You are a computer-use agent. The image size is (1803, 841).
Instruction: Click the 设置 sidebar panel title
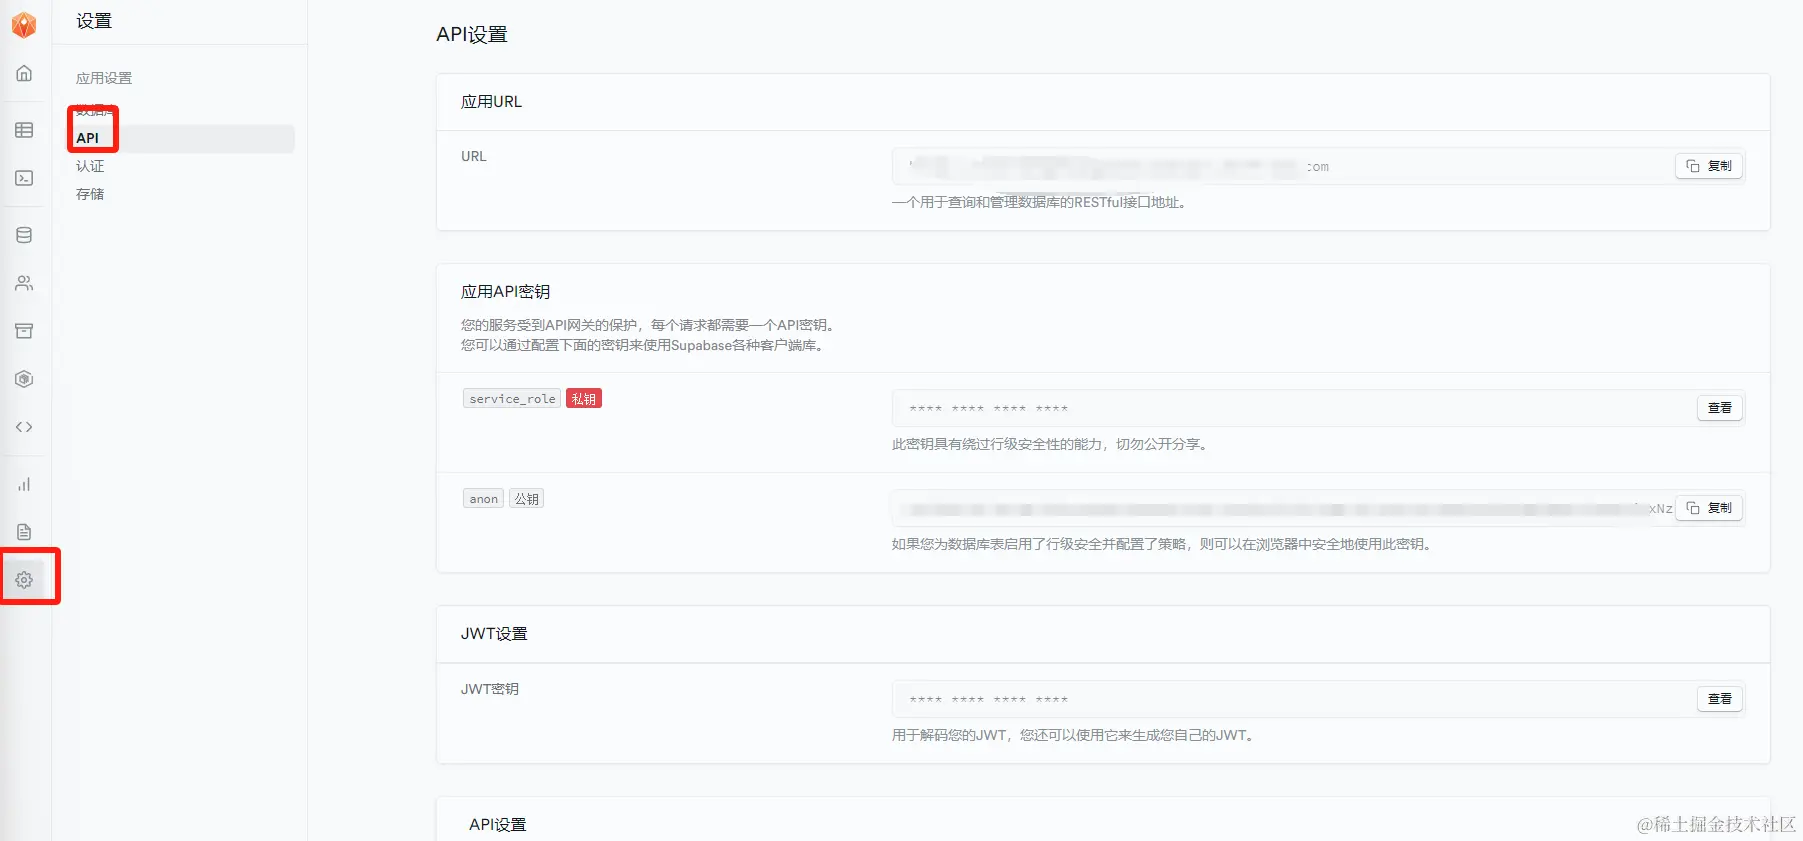(94, 21)
